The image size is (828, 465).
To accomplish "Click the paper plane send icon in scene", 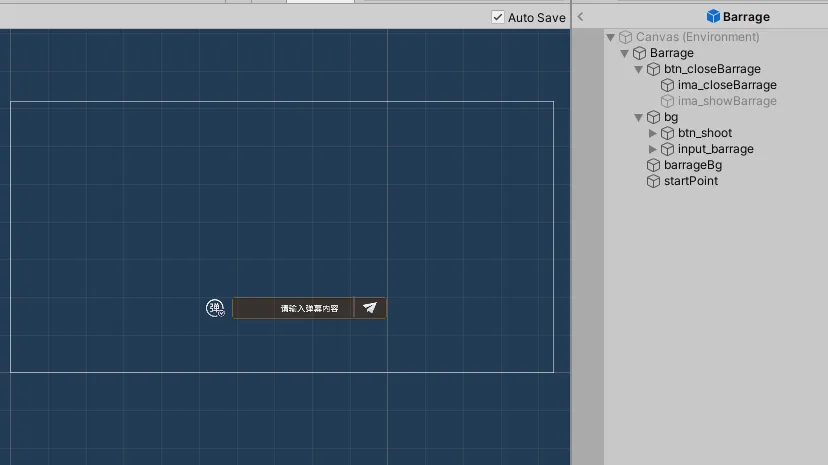I will coord(370,308).
